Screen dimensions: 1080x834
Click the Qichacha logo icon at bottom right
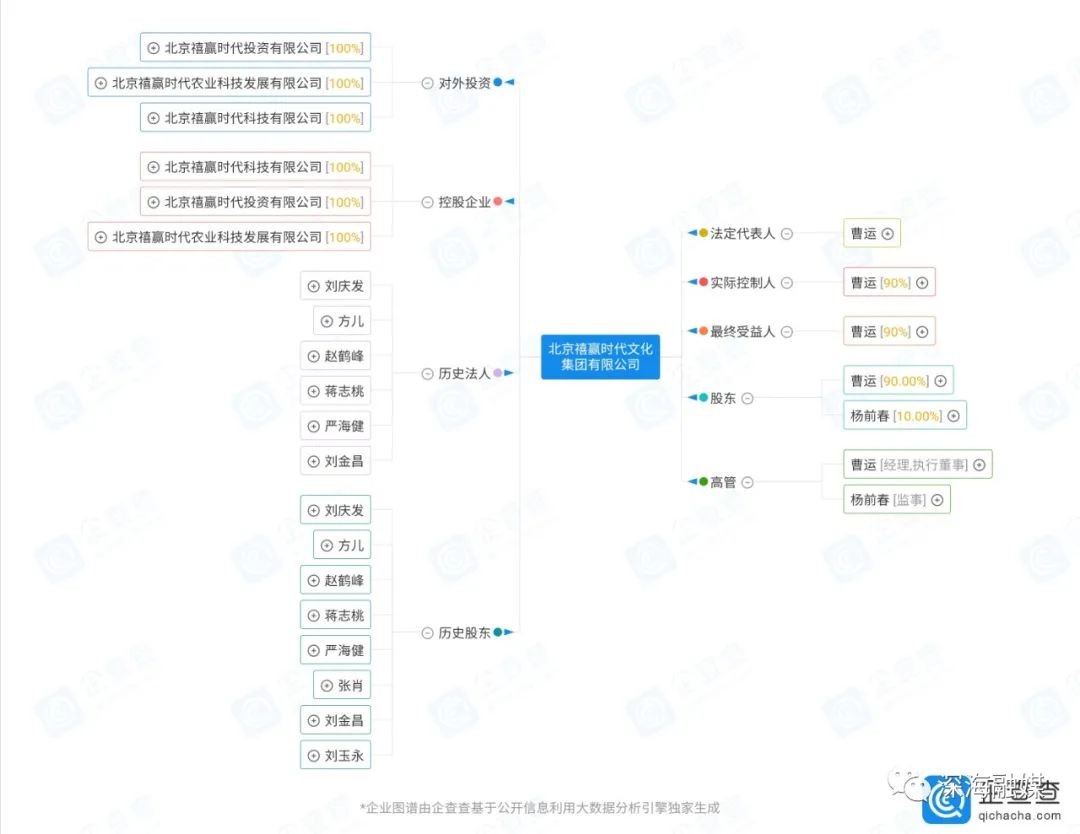(x=949, y=799)
